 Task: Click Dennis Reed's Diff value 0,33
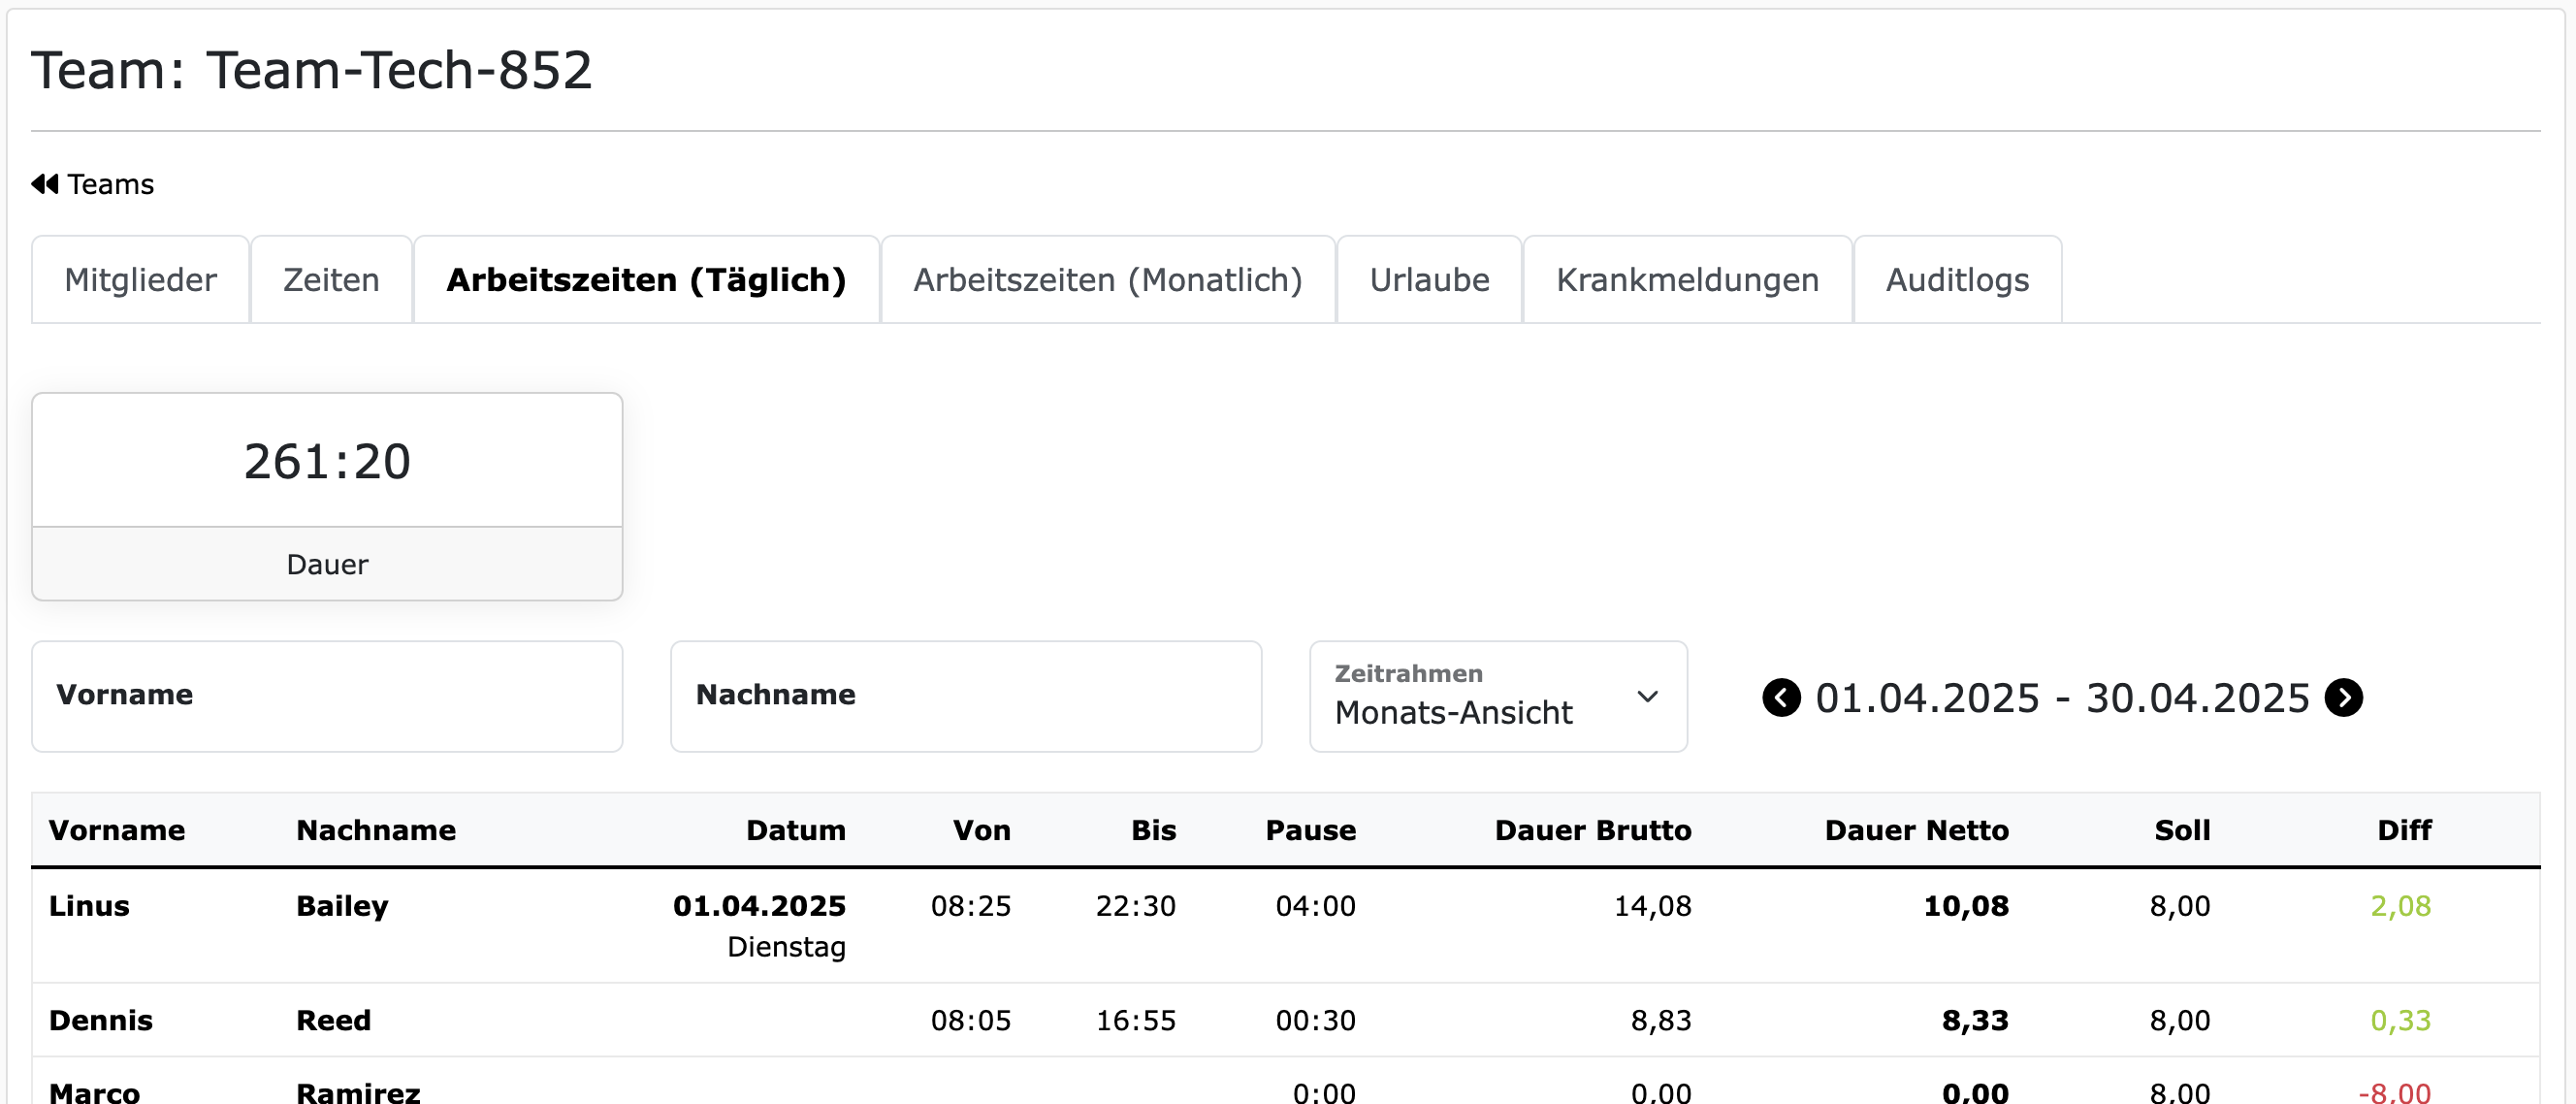(2402, 1020)
